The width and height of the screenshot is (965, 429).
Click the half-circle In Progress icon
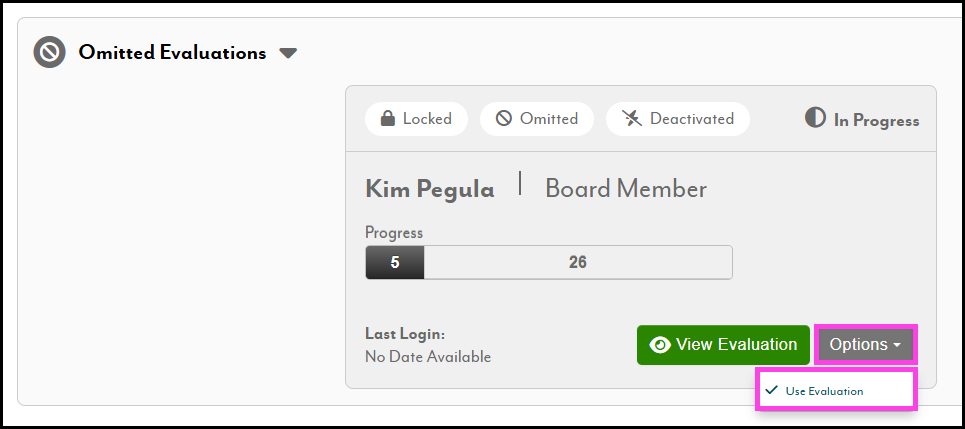pyautogui.click(x=815, y=118)
